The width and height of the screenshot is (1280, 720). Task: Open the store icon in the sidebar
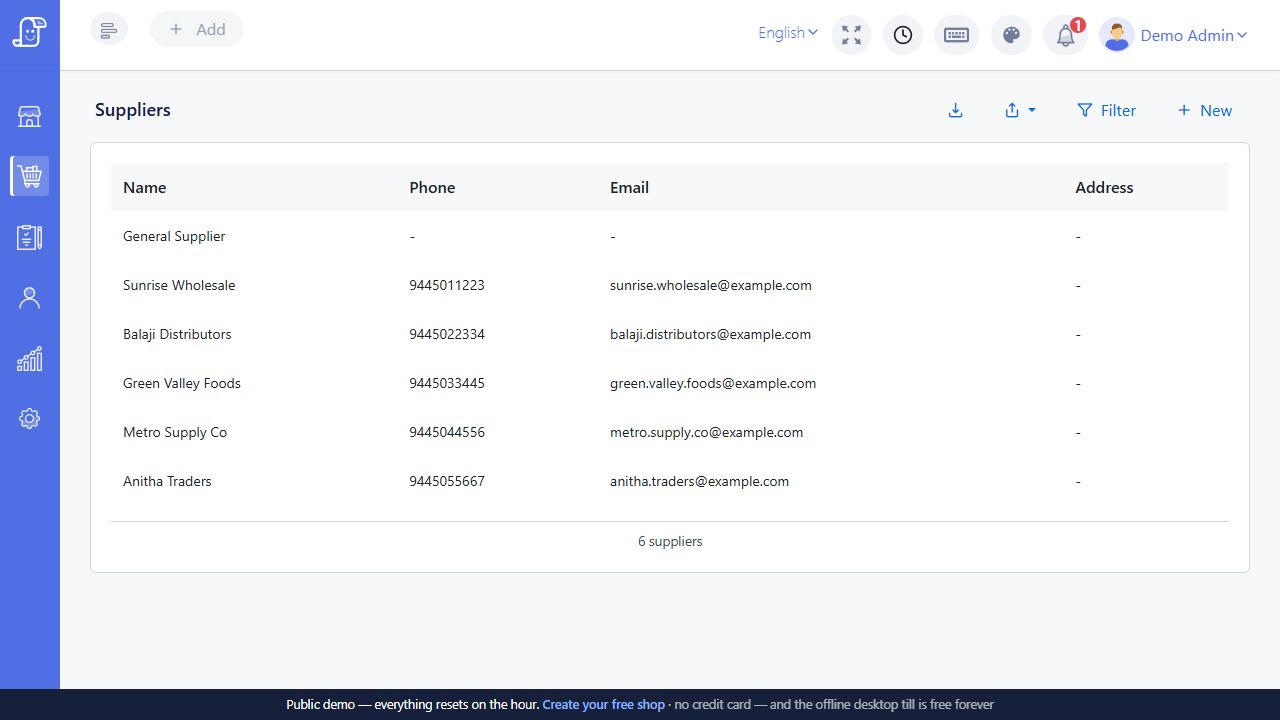coord(30,117)
